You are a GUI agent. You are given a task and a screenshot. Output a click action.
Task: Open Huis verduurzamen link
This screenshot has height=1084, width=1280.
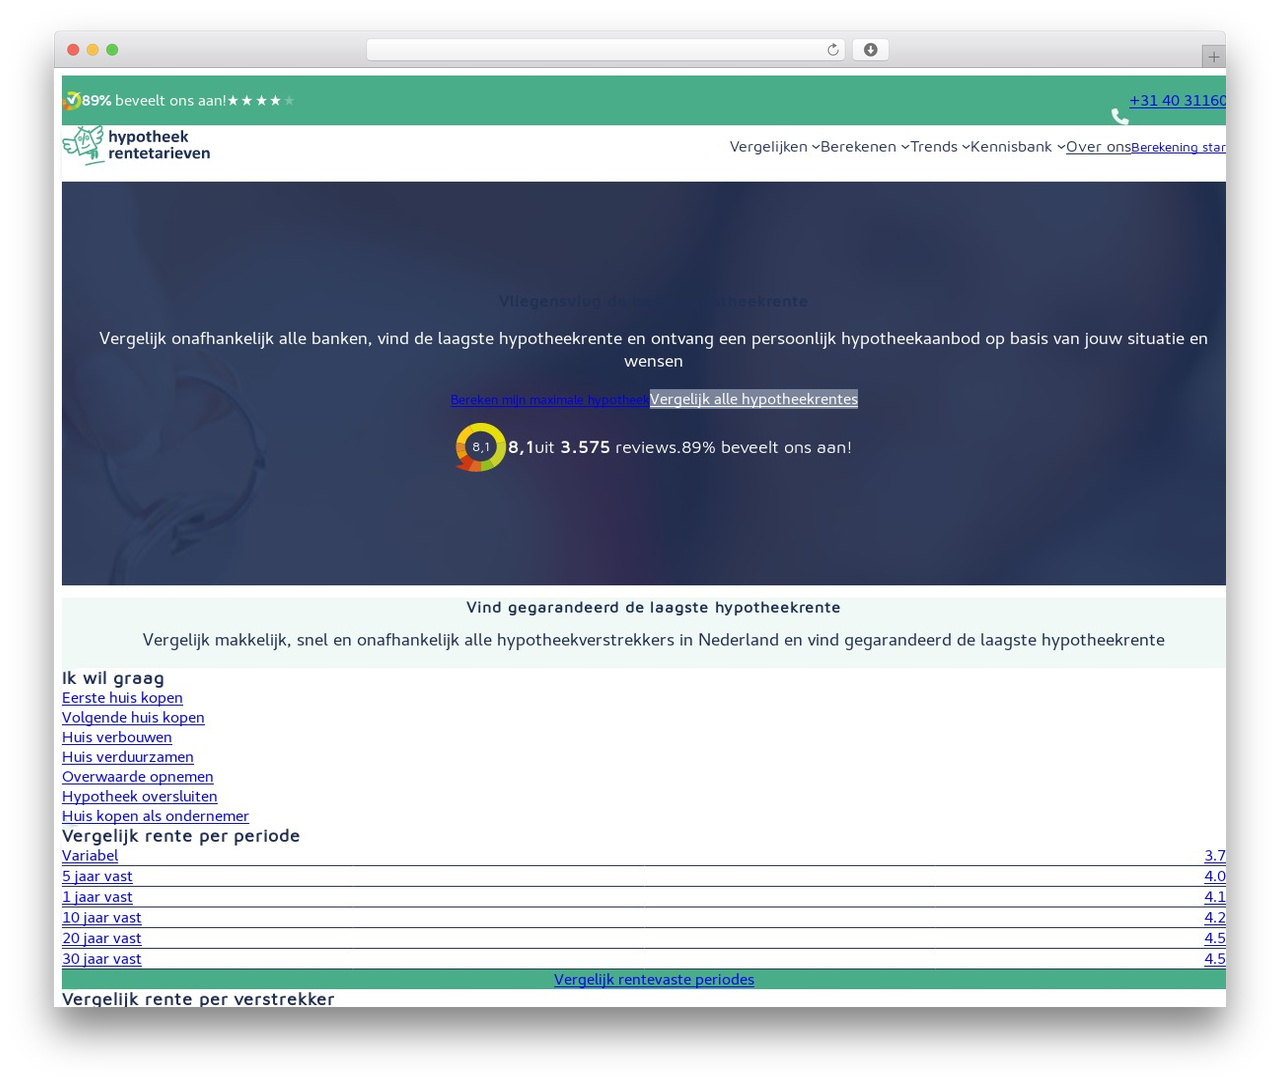pyautogui.click(x=128, y=757)
